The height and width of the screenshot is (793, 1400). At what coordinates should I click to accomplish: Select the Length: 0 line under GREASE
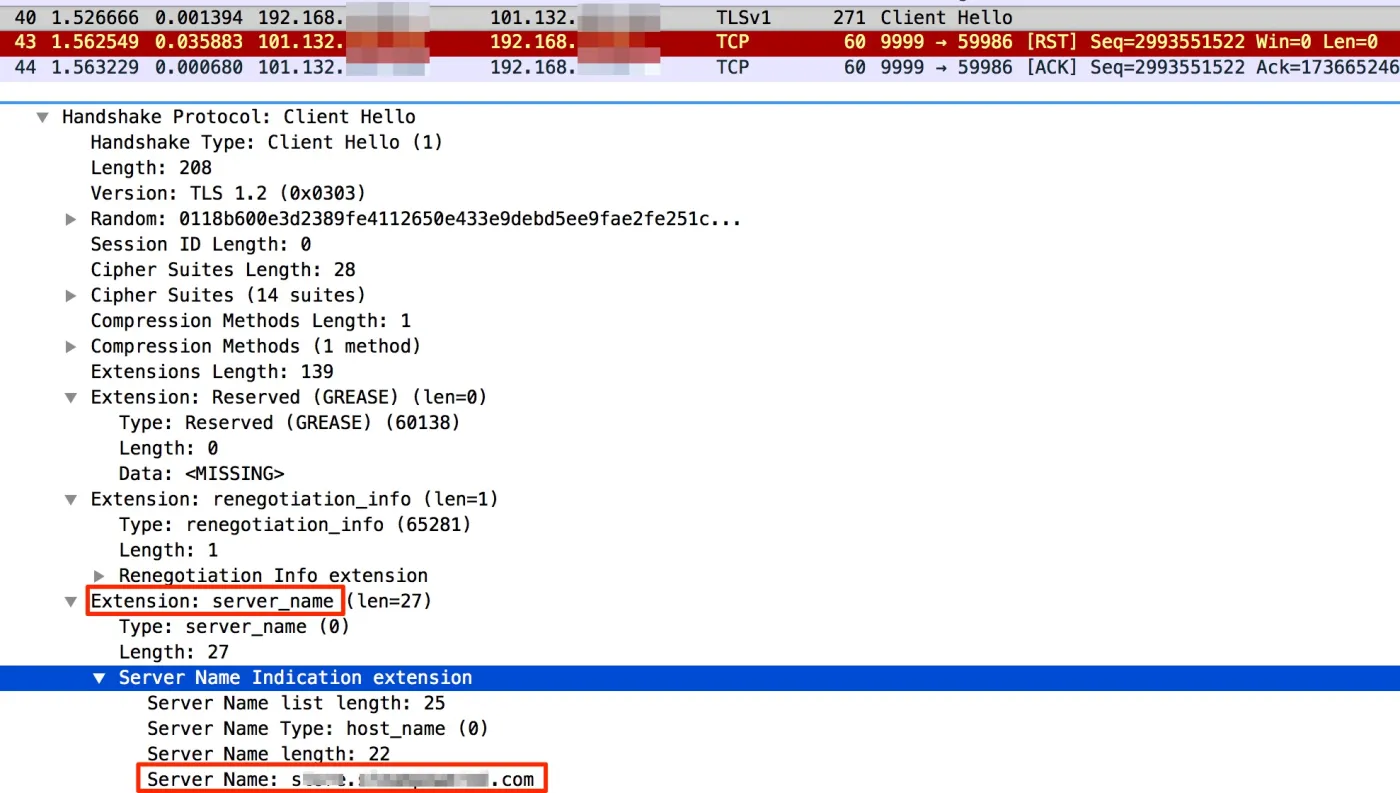point(168,448)
